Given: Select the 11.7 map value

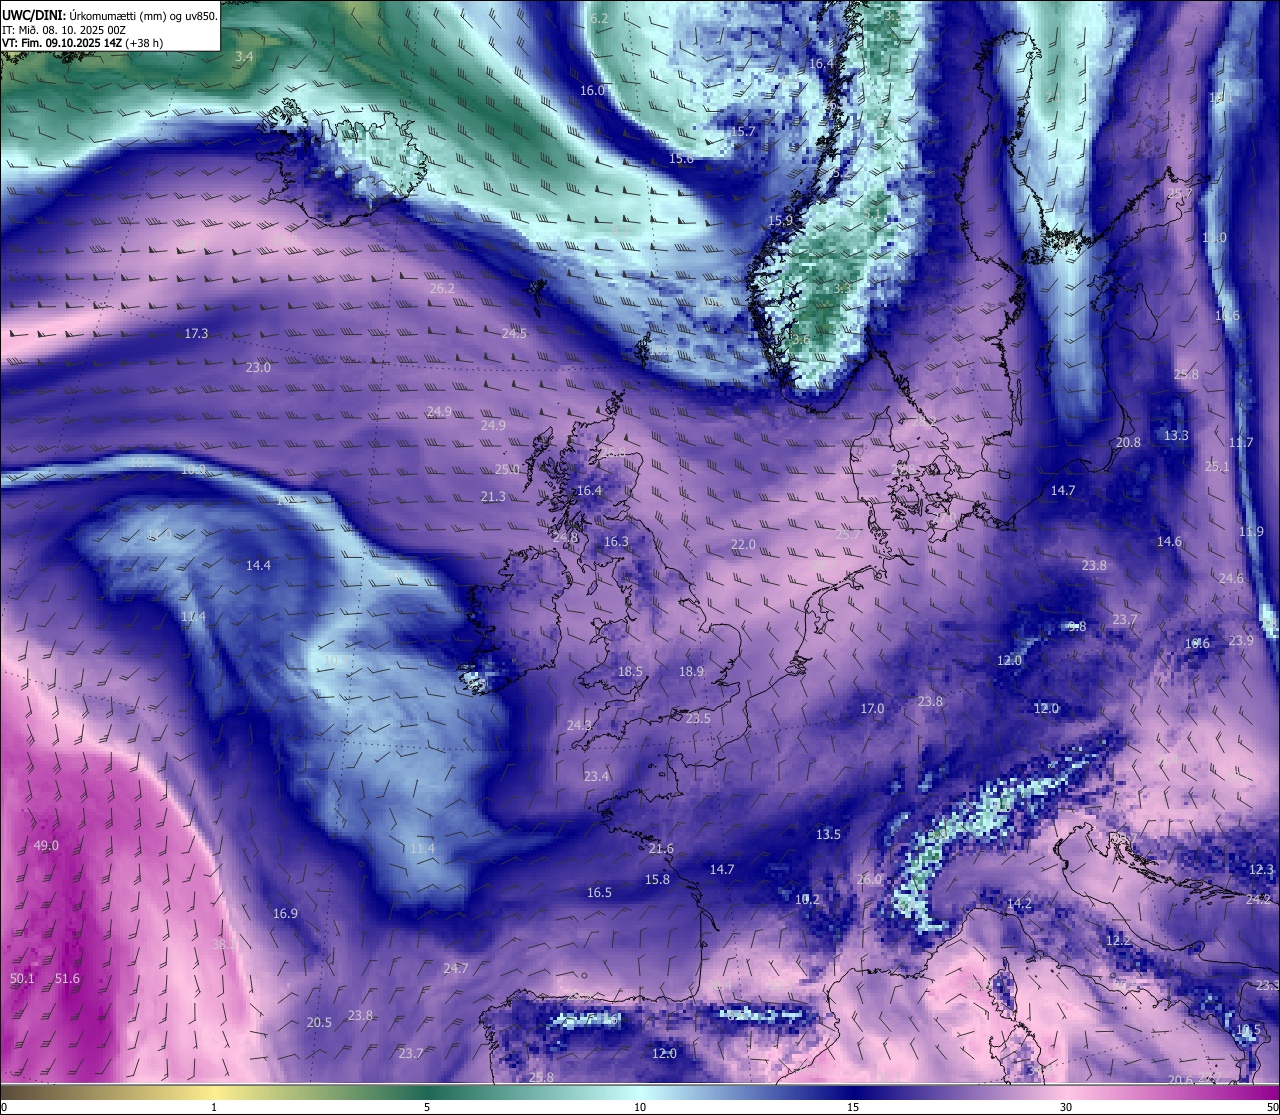Looking at the screenshot, I should tap(1241, 442).
